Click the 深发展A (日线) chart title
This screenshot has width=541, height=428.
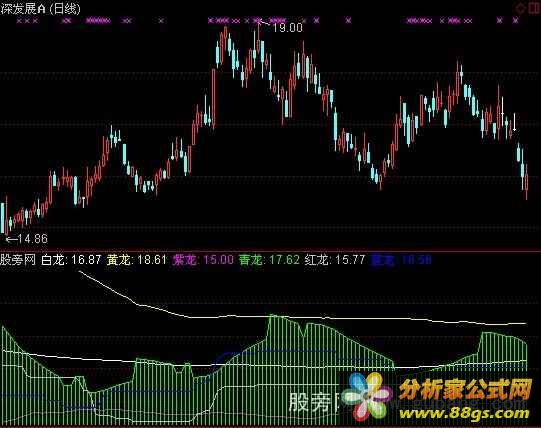pos(40,8)
